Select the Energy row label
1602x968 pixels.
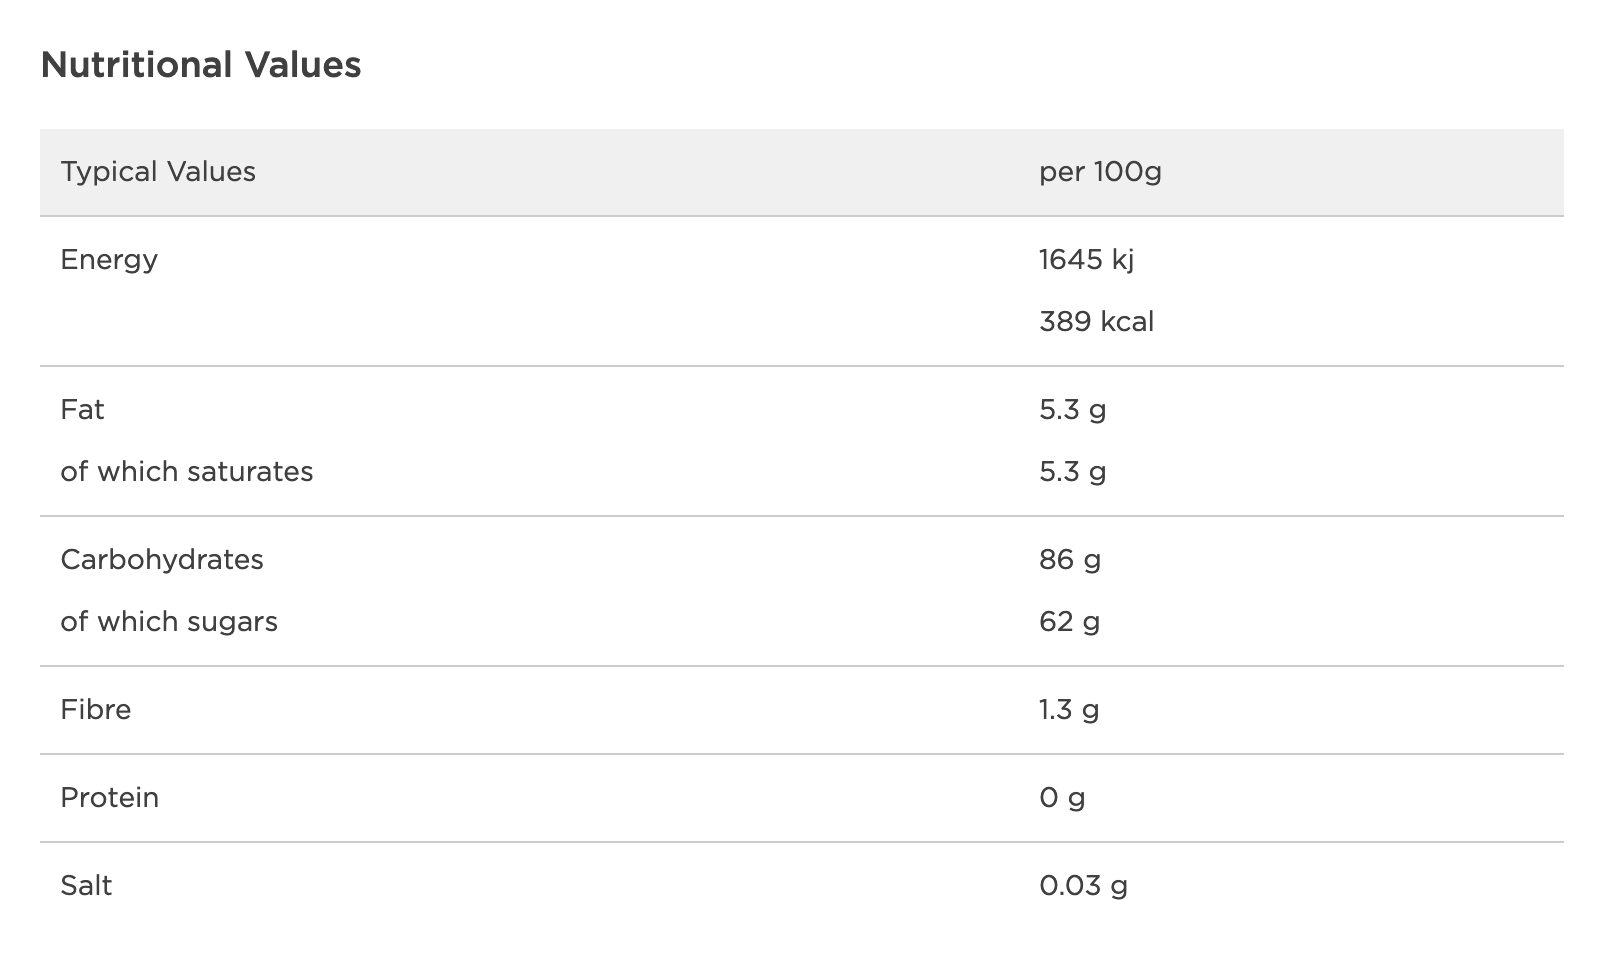tap(109, 260)
